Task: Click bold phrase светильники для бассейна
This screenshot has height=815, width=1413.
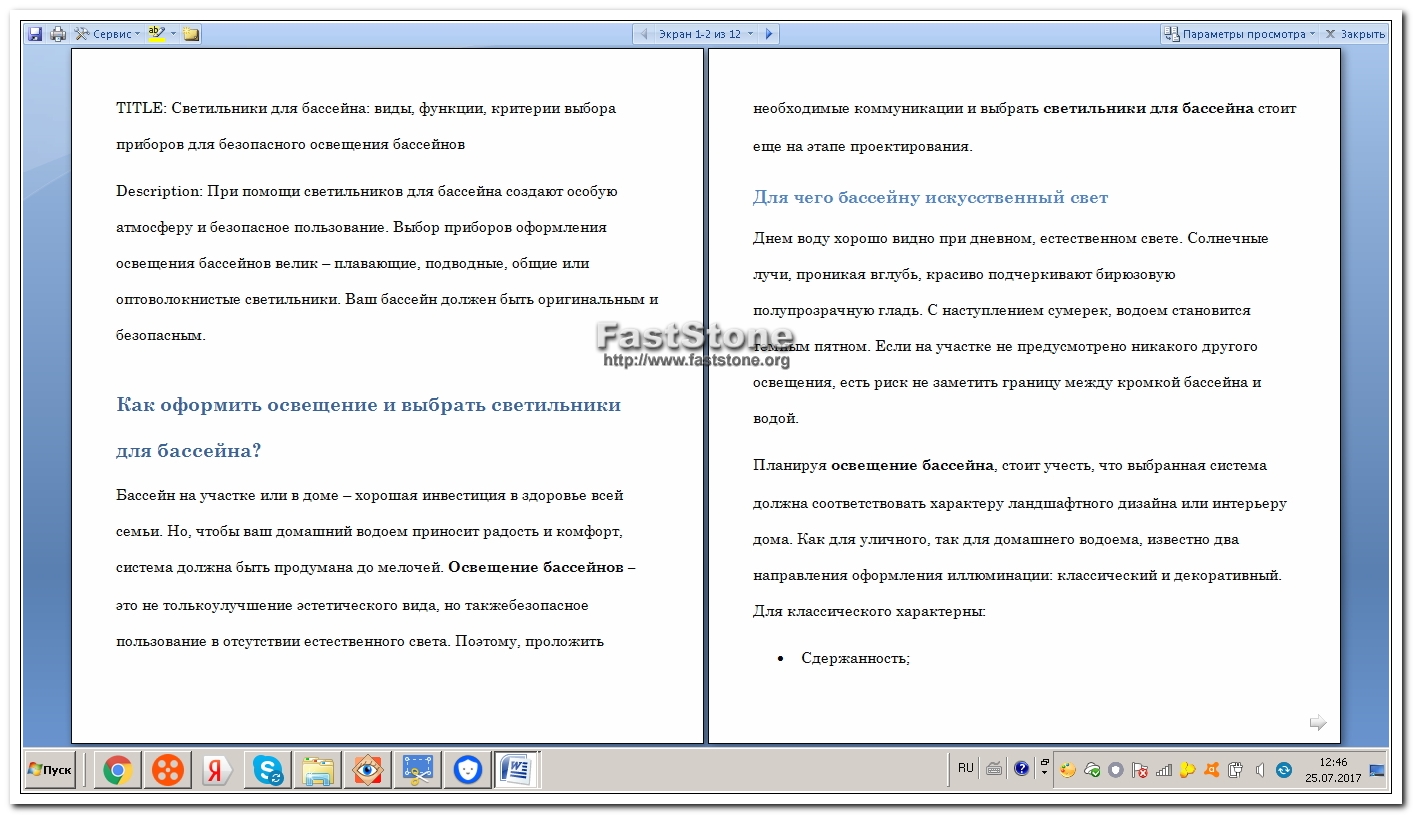Action: 1148,108
